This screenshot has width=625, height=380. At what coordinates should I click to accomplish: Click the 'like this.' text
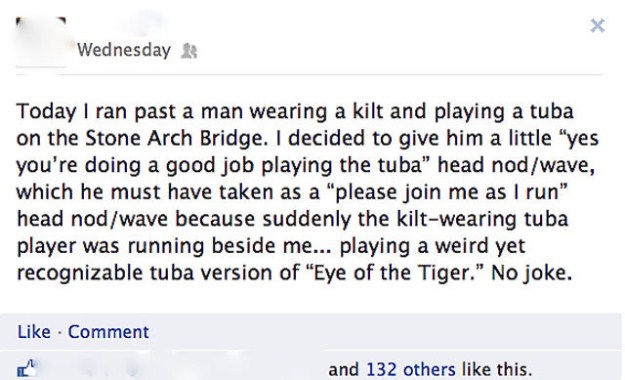[x=497, y=369]
